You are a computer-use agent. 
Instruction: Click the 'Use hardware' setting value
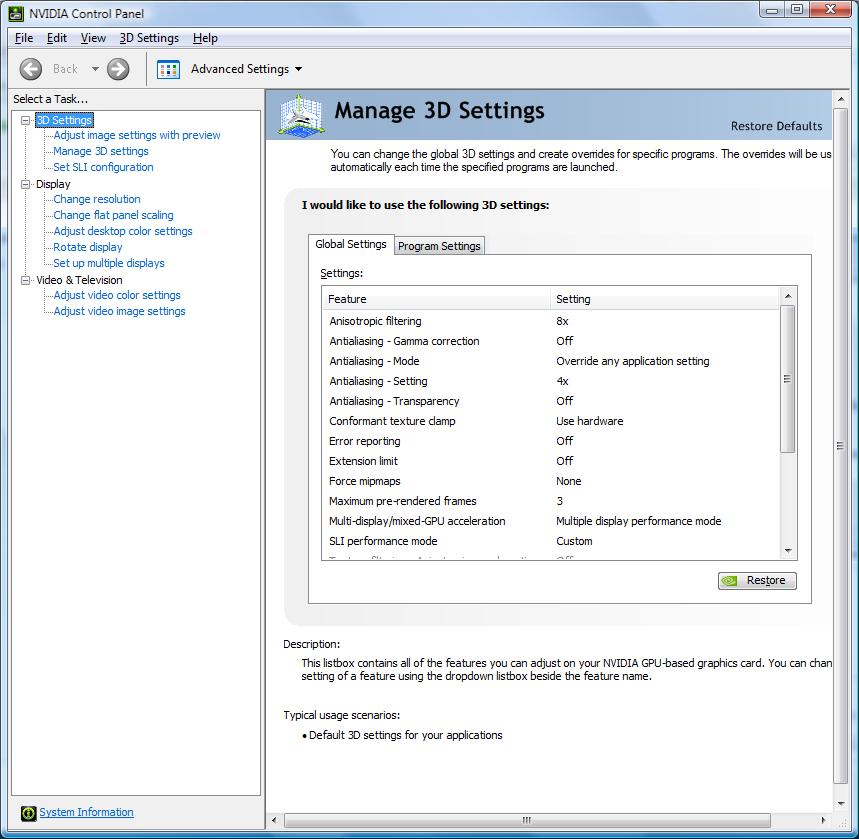pyautogui.click(x=589, y=421)
